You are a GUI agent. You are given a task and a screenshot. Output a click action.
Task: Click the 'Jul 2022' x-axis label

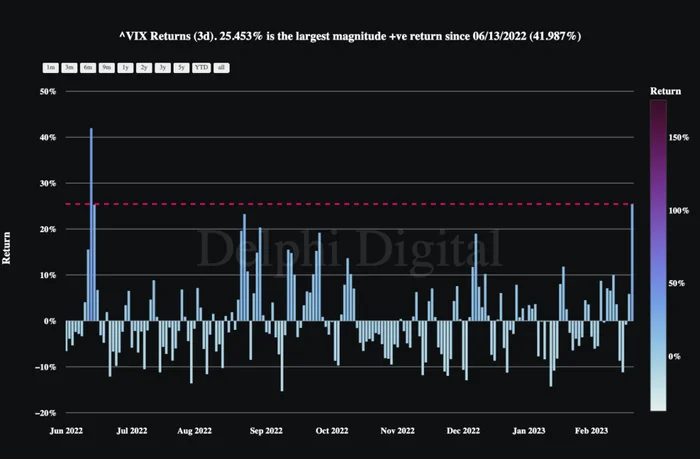click(132, 430)
